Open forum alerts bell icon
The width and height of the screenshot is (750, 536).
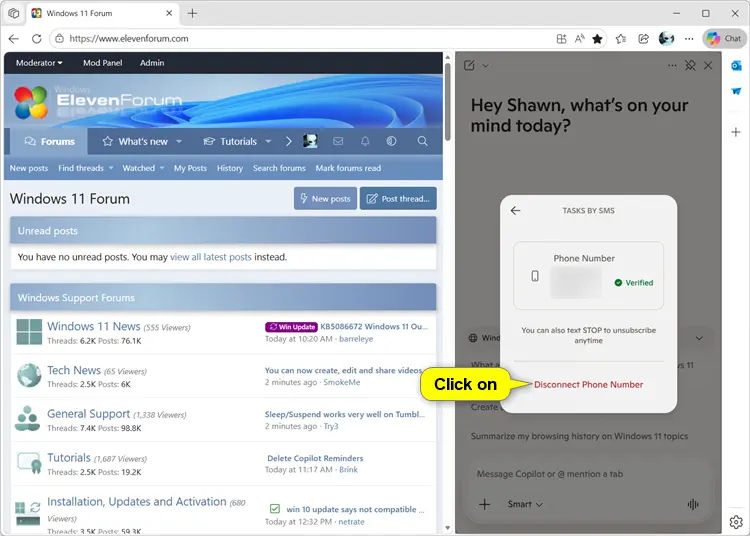[x=365, y=141]
